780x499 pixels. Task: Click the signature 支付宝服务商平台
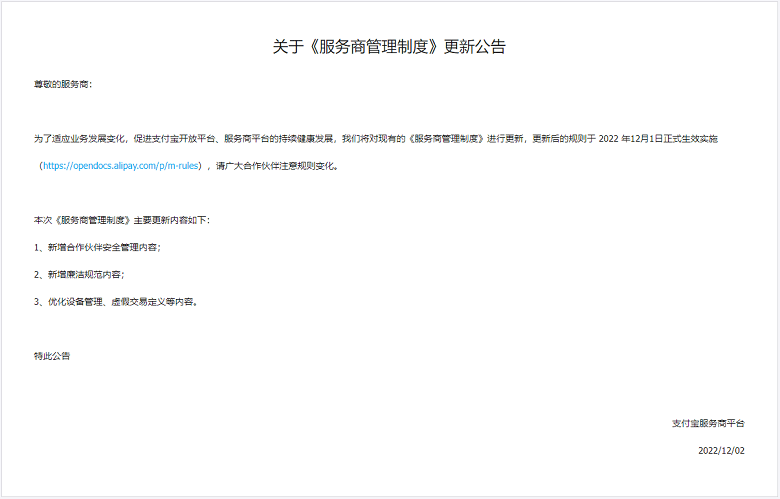click(708, 423)
